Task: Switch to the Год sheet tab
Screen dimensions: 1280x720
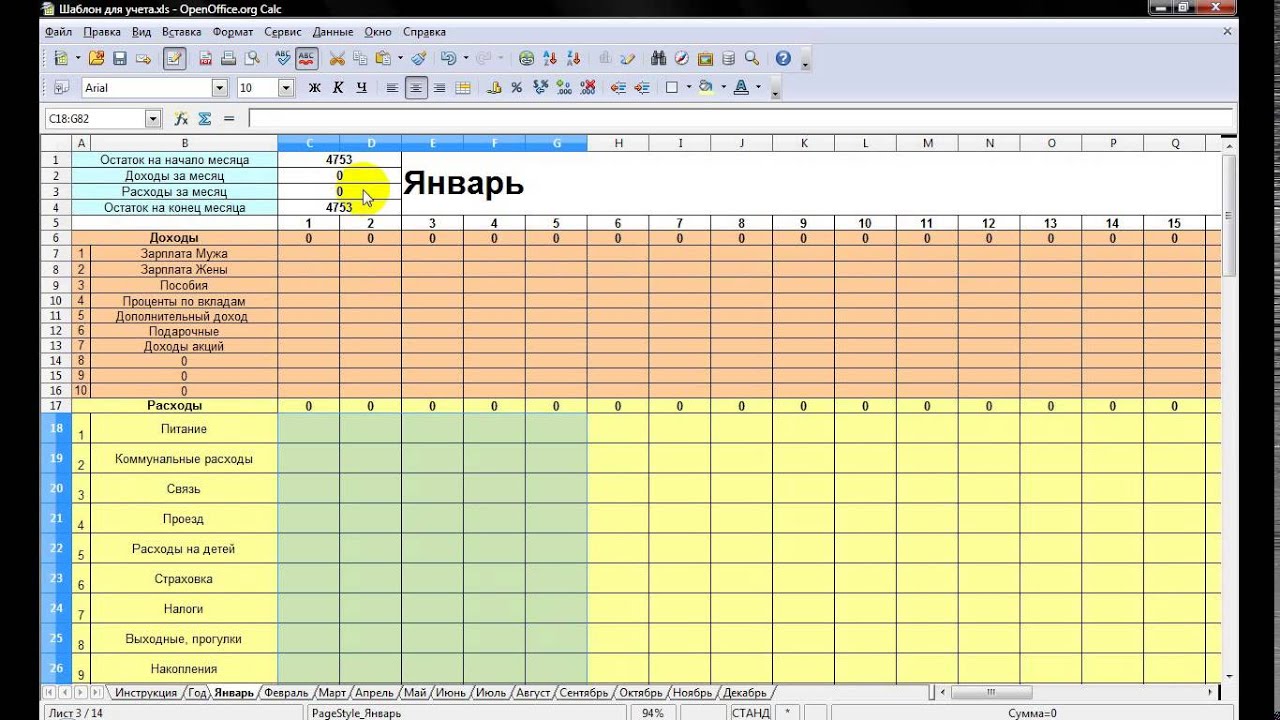Action: (197, 692)
